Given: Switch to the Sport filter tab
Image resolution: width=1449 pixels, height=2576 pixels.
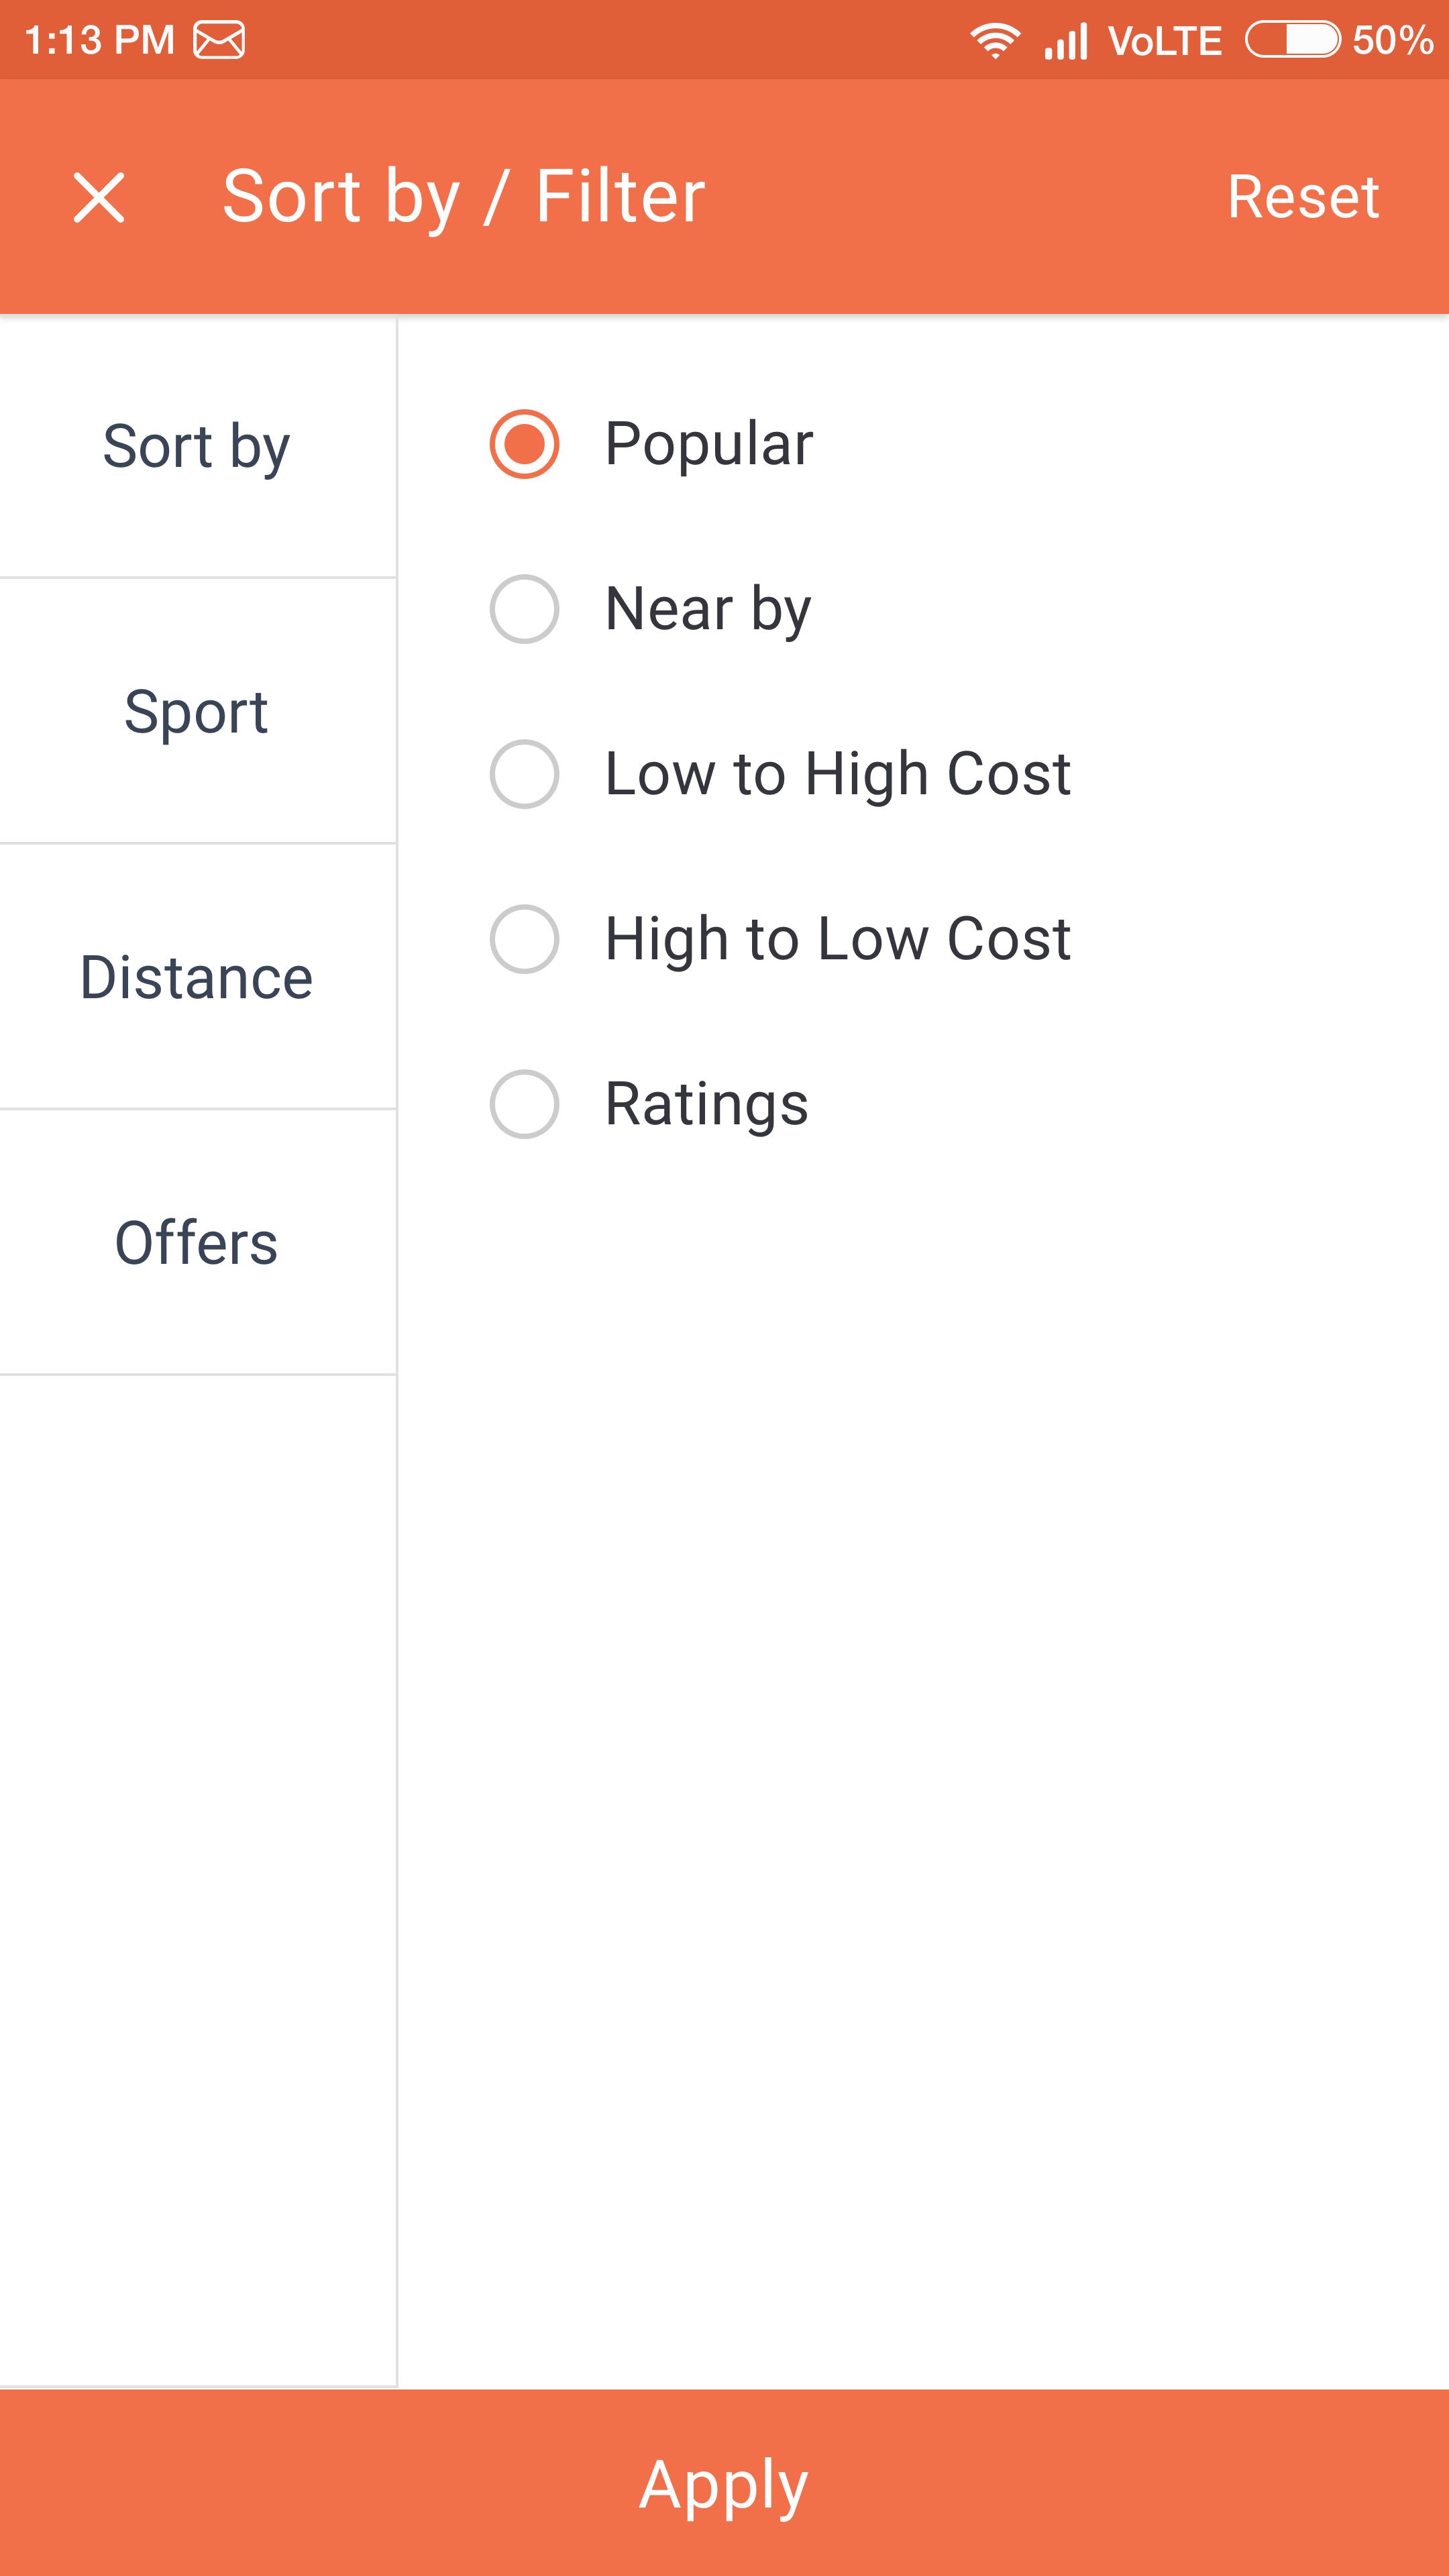Looking at the screenshot, I should pos(197,712).
